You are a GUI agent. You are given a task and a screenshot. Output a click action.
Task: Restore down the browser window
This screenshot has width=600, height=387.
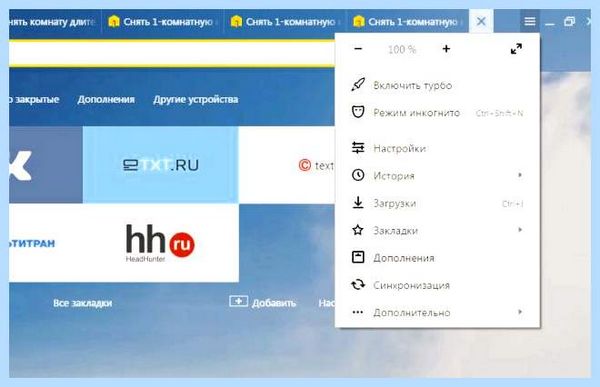pyautogui.click(x=569, y=21)
